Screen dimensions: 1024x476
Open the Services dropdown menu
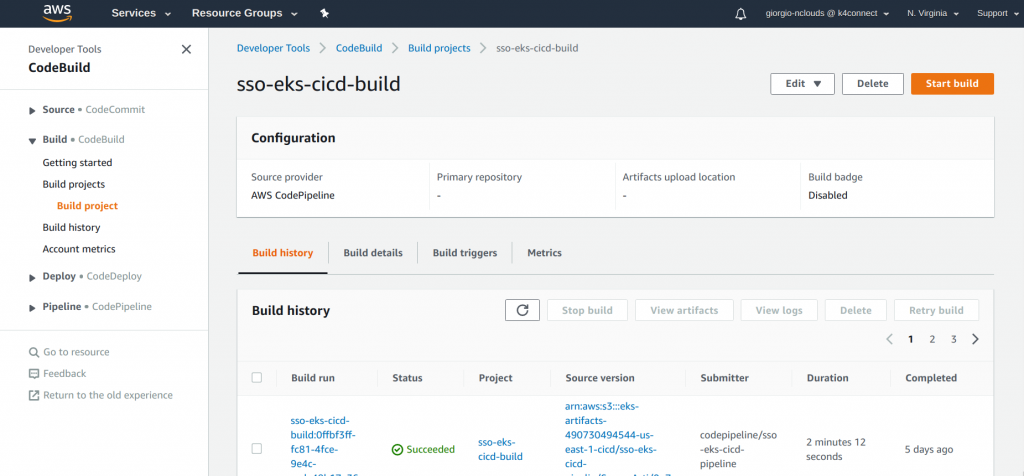click(141, 13)
